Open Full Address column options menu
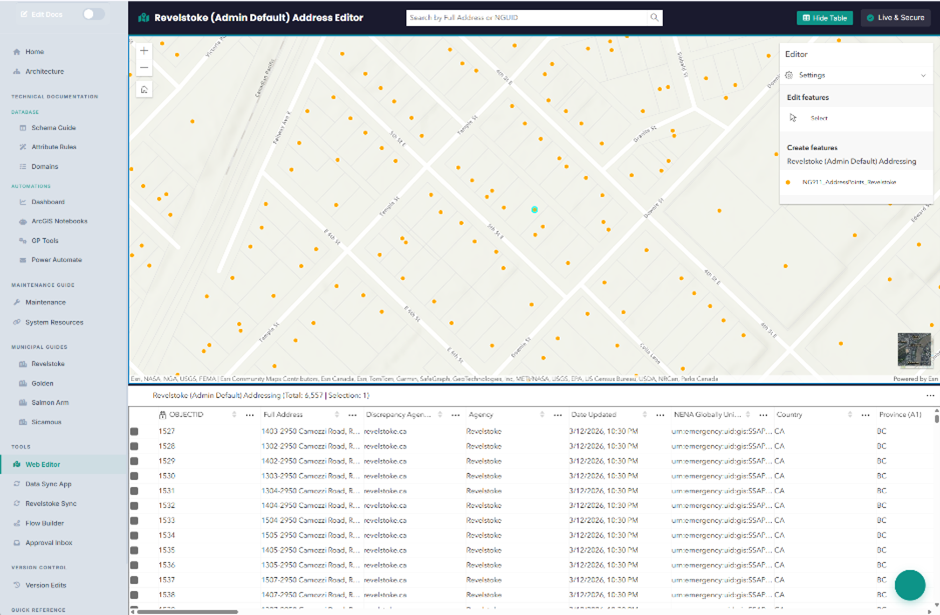The width and height of the screenshot is (940, 615). pos(352,415)
